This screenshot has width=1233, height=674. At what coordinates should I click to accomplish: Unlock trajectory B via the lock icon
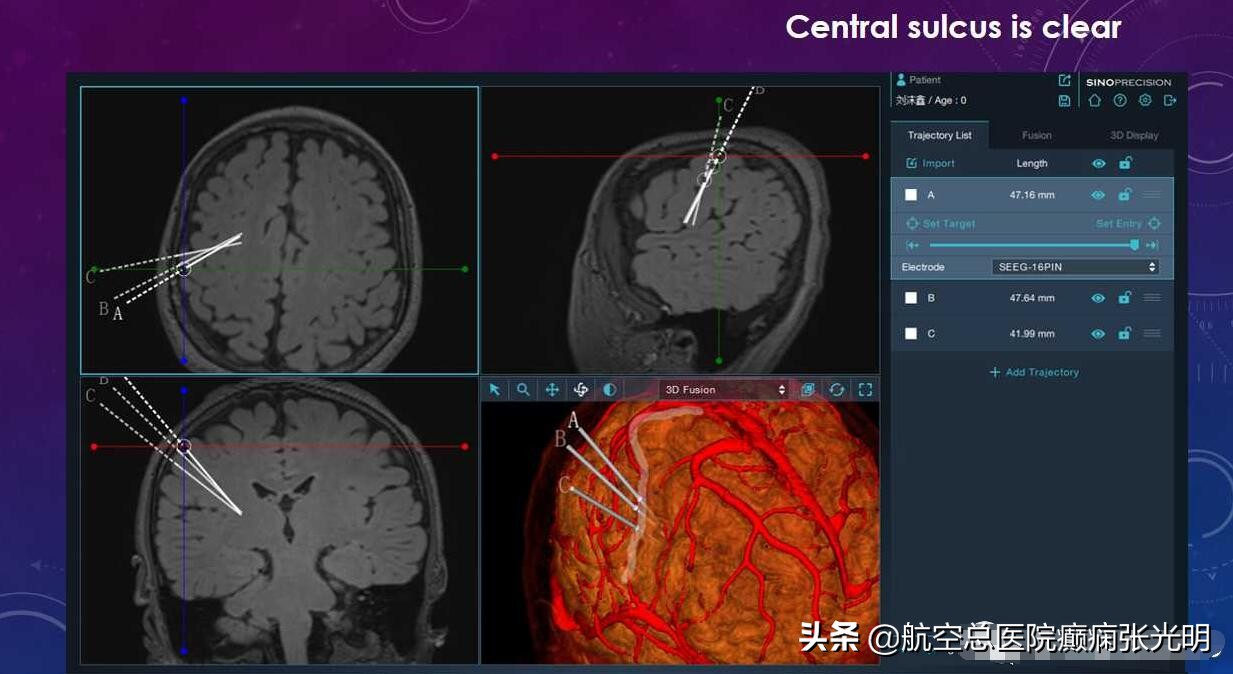coord(1125,297)
